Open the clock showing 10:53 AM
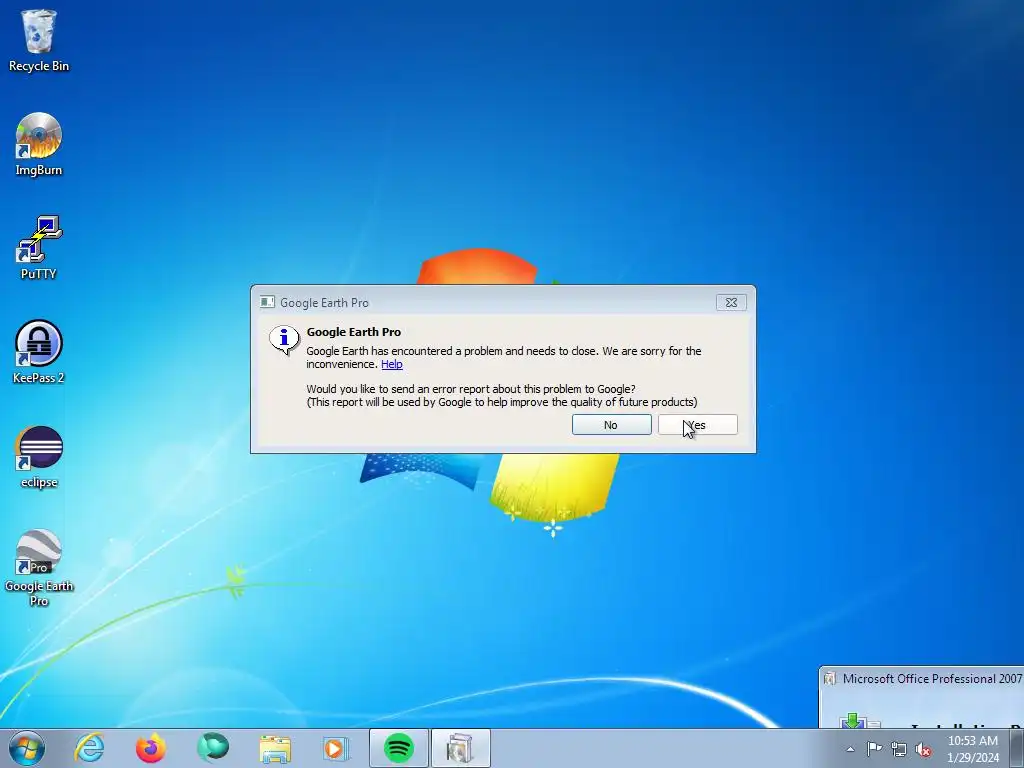The width and height of the screenshot is (1024, 768). pos(972,749)
